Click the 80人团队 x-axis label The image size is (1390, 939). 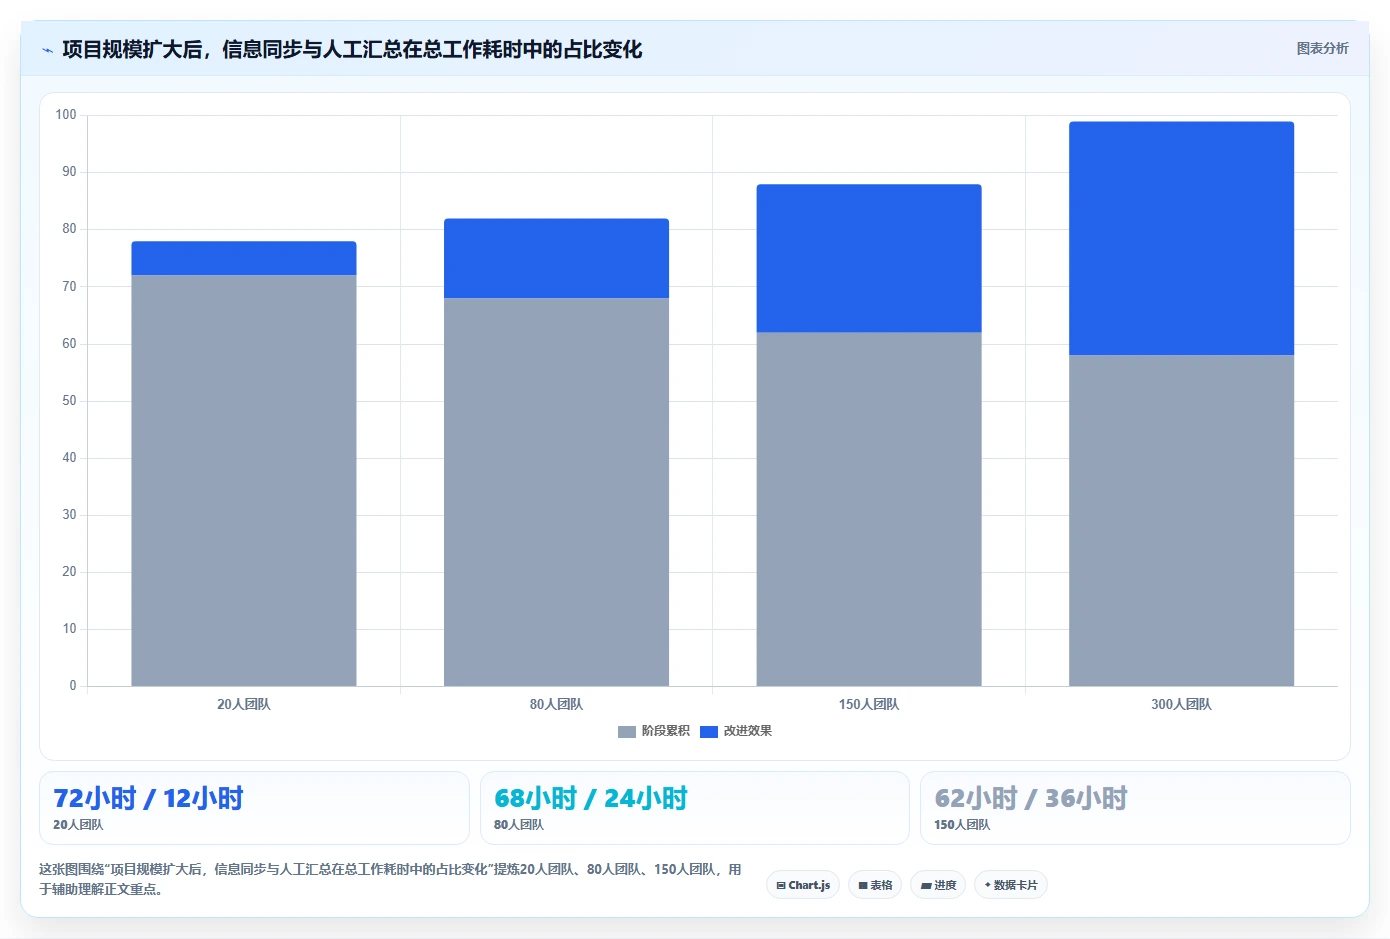pyautogui.click(x=556, y=704)
